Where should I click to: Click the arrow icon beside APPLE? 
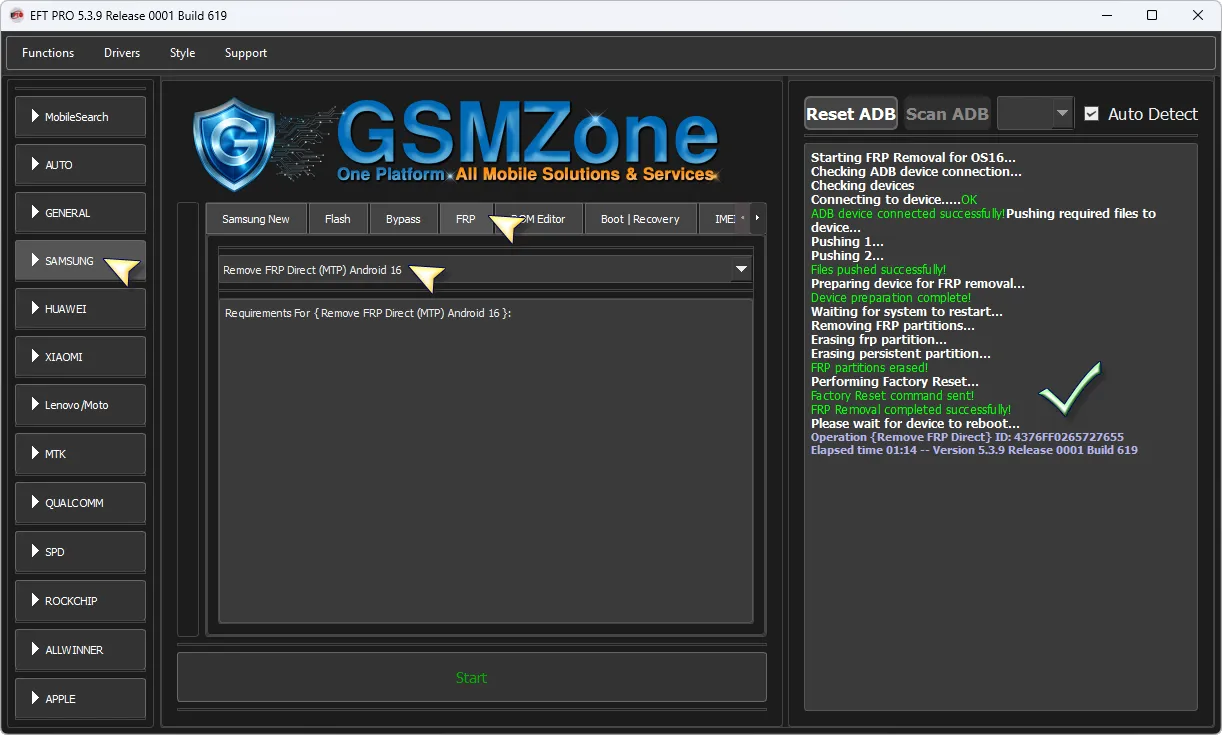(x=35, y=698)
